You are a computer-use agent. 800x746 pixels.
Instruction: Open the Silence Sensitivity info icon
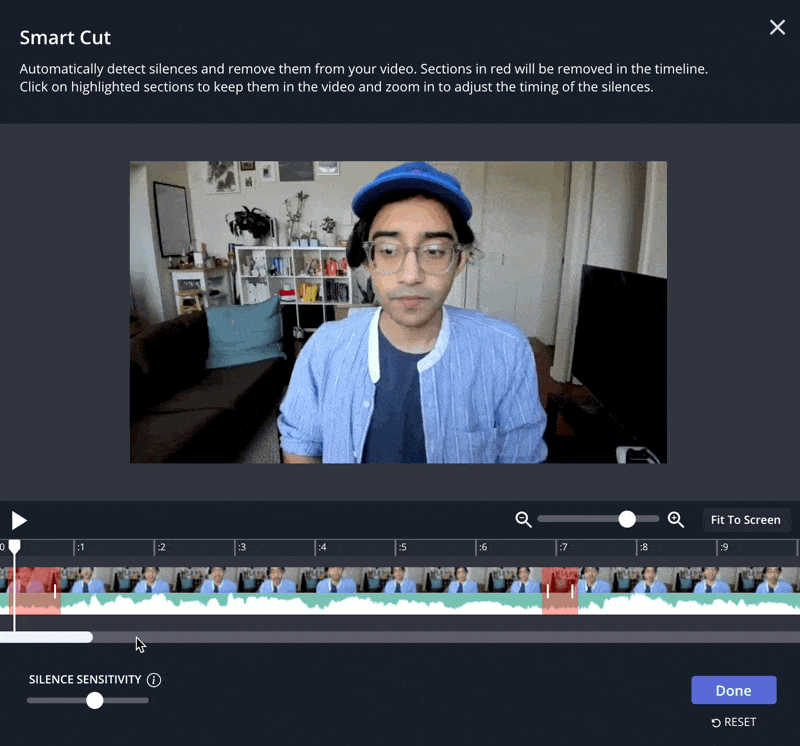coord(154,680)
